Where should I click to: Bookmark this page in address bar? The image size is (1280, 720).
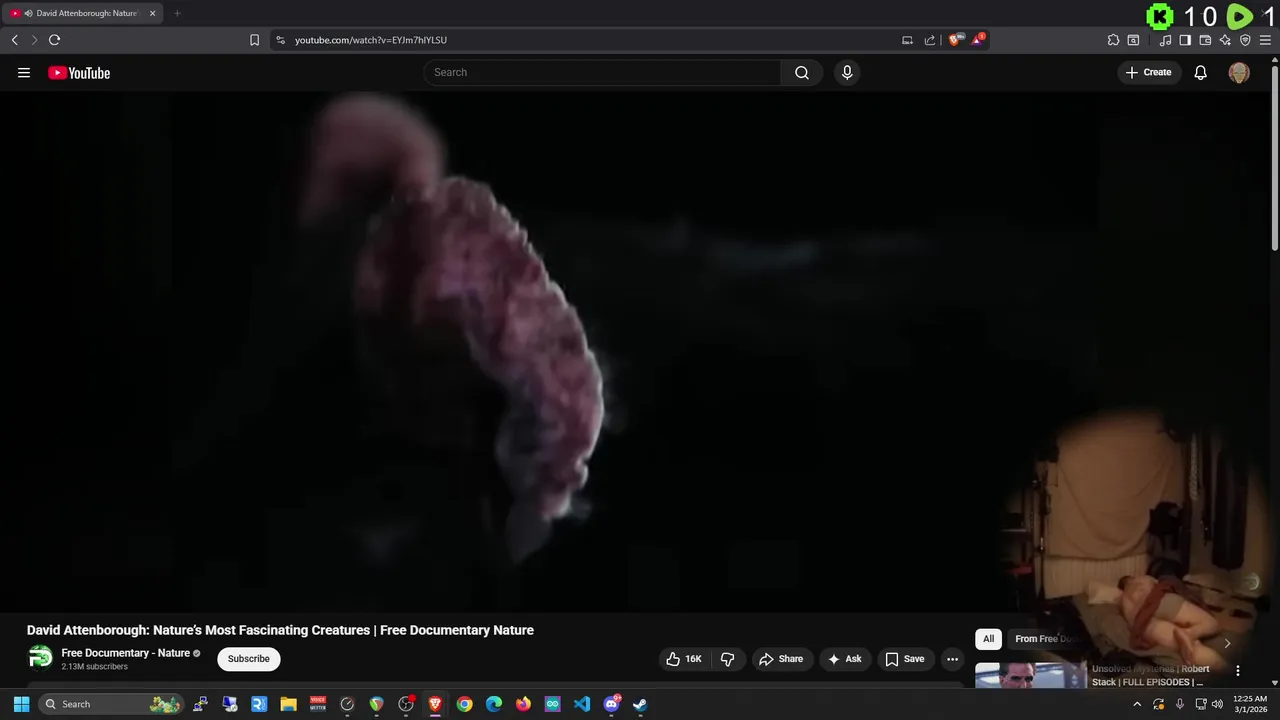pos(254,40)
